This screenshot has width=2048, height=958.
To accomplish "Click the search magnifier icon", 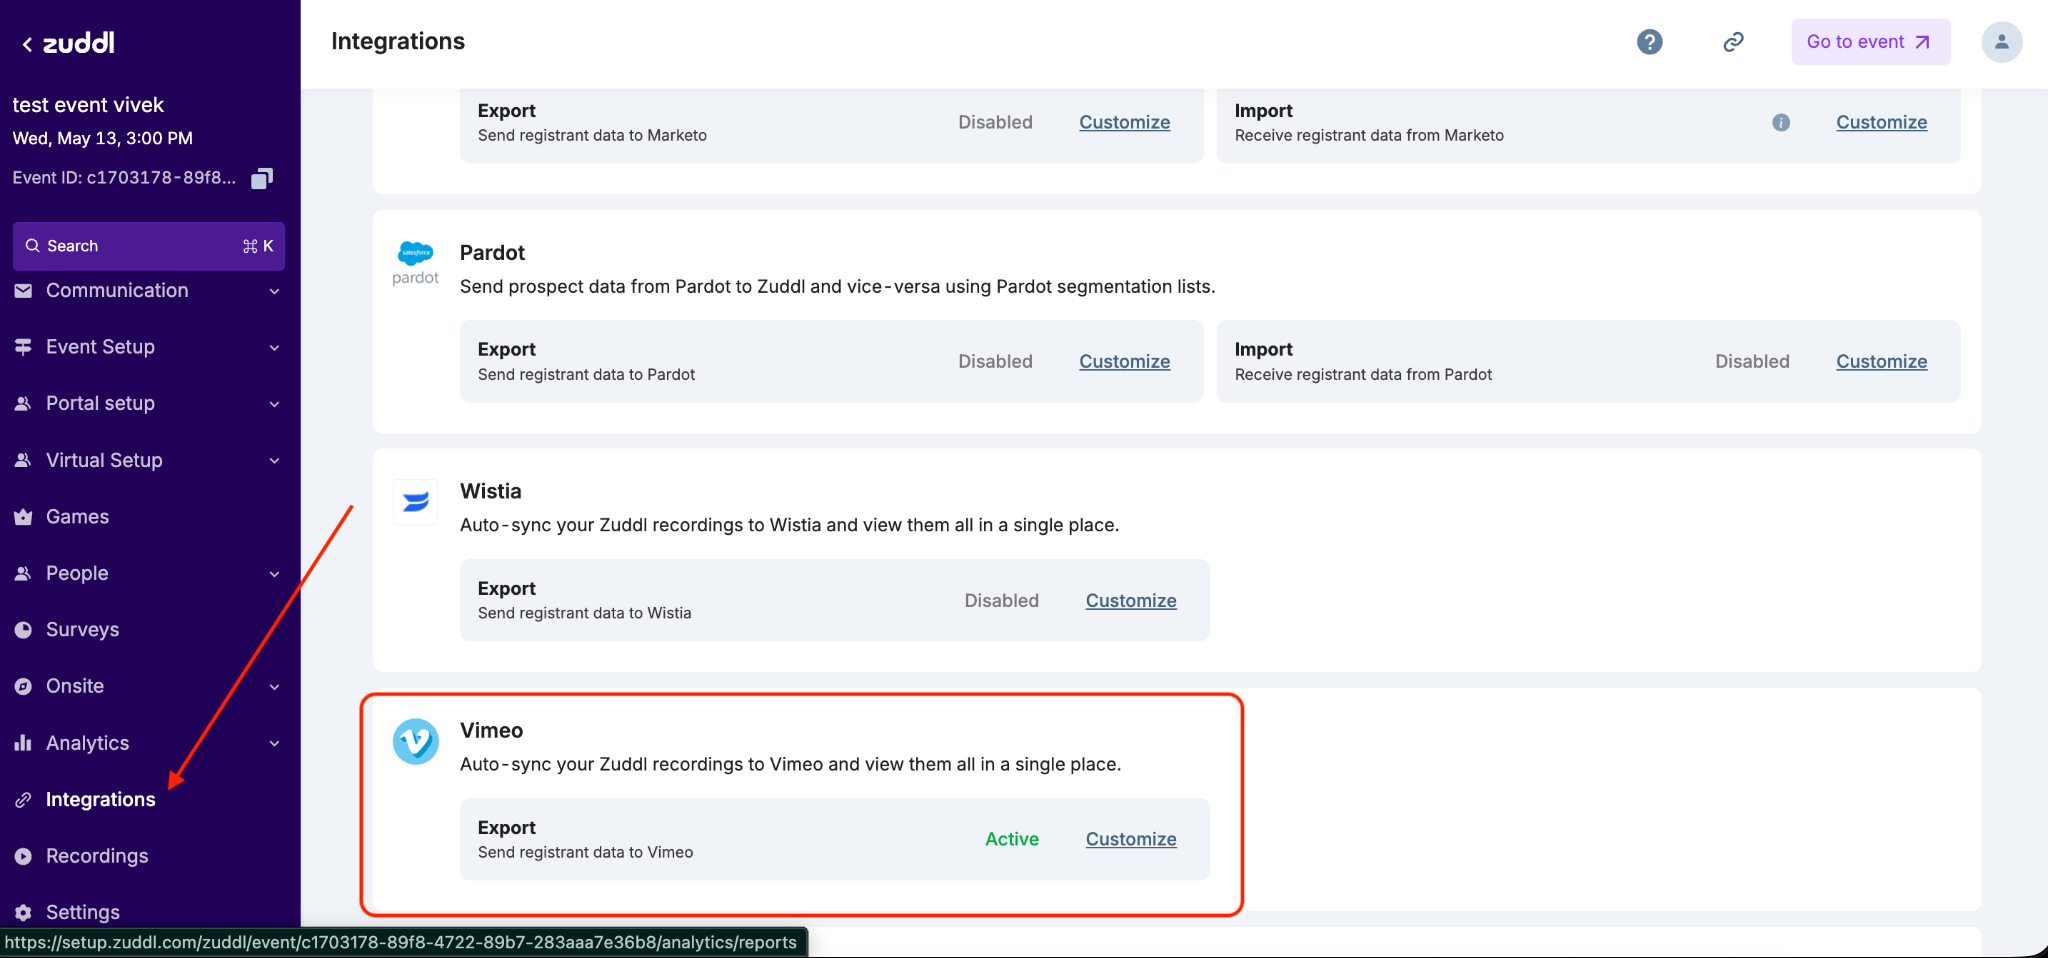I will [32, 246].
